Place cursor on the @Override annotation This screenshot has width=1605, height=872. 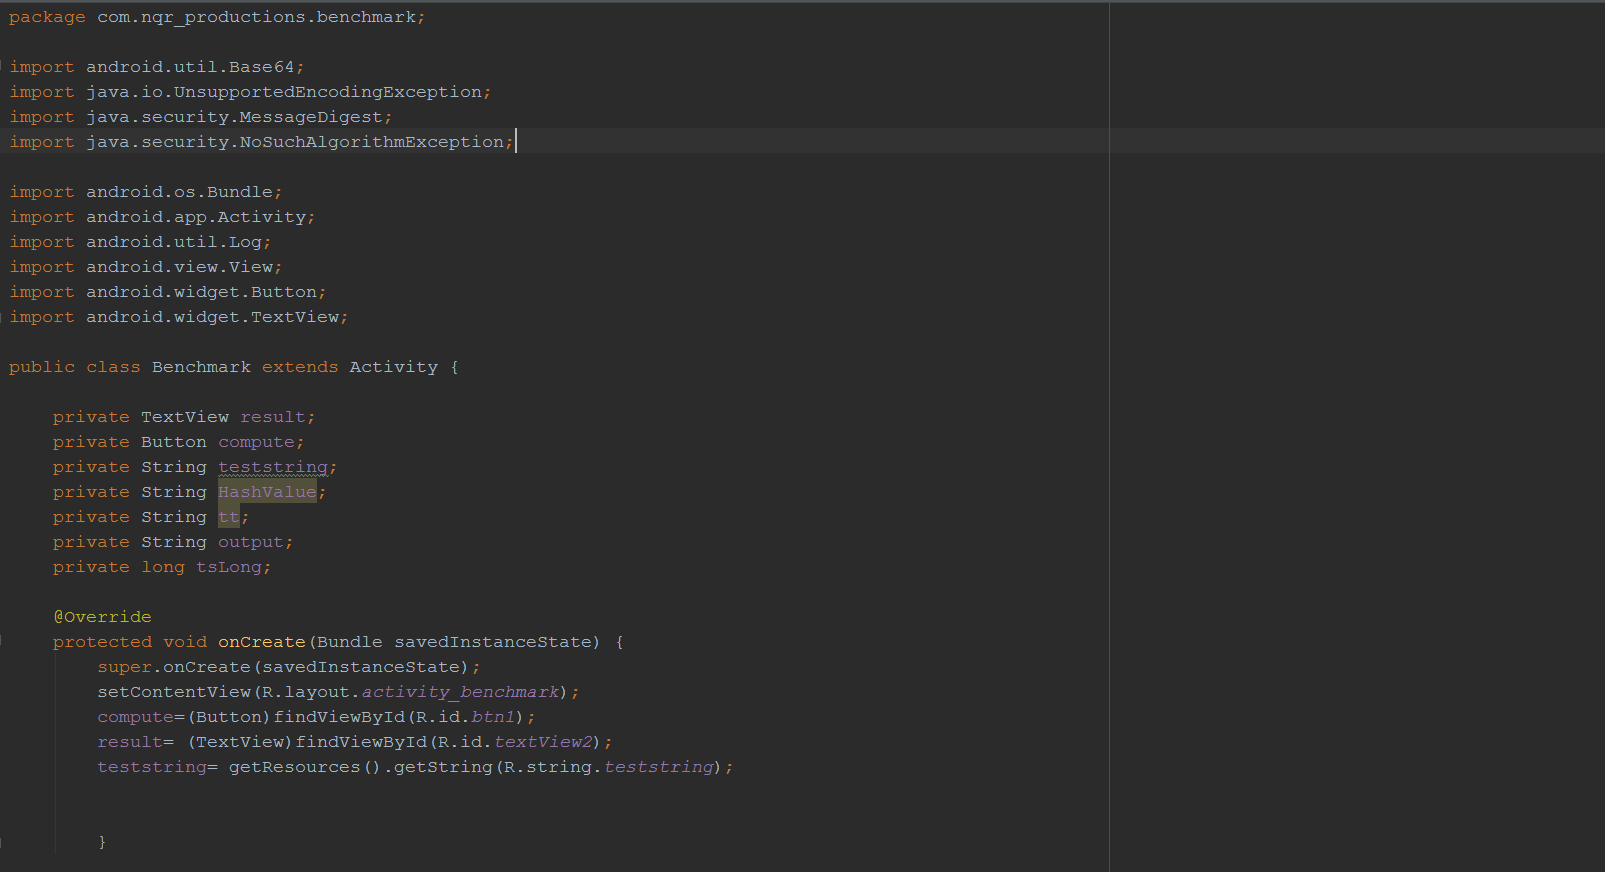pyautogui.click(x=102, y=617)
